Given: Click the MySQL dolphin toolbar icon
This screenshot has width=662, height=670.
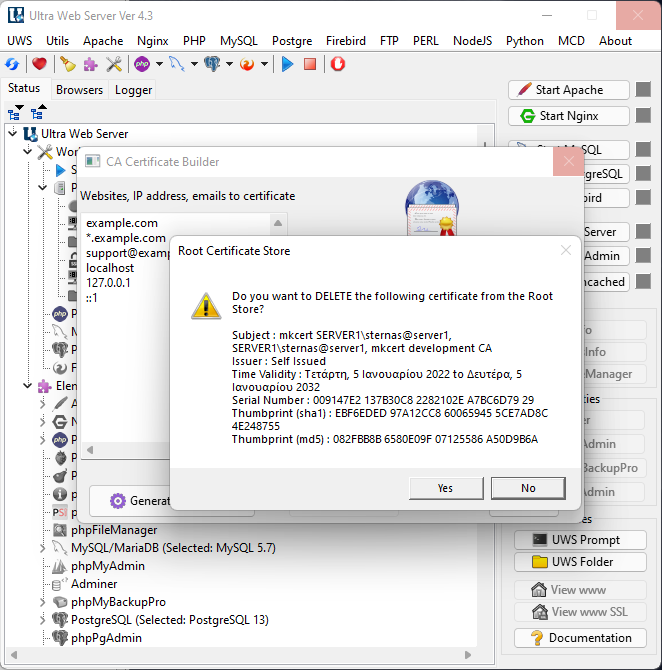Looking at the screenshot, I should click(177, 65).
